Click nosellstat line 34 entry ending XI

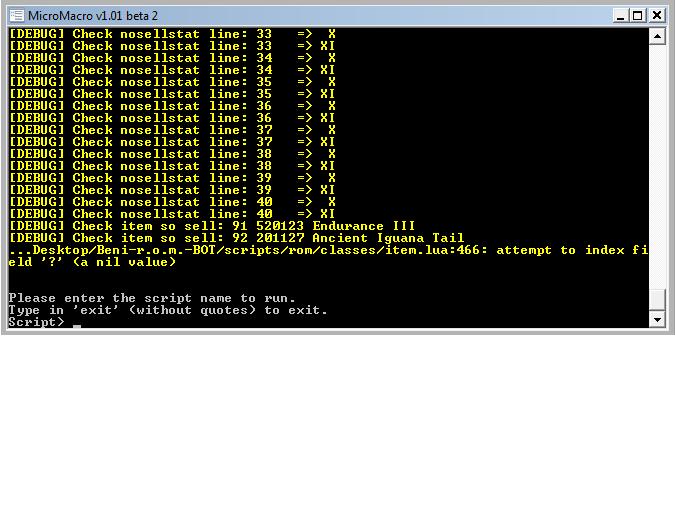point(172,70)
